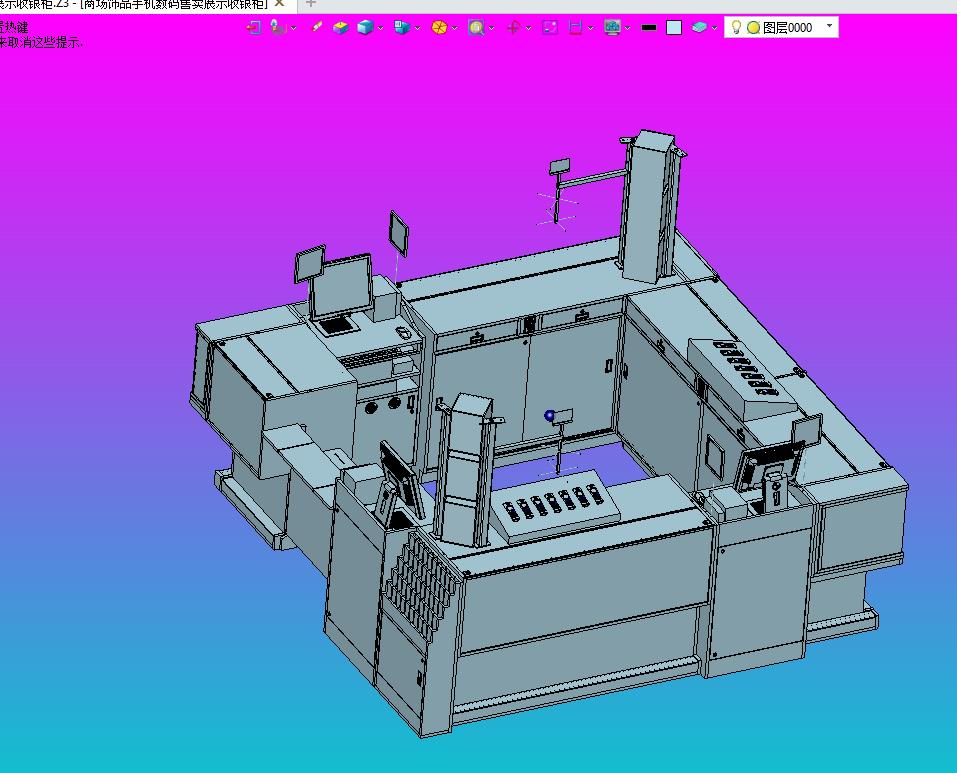Click the magnifier zoom icon
The height and width of the screenshot is (773, 957).
[476, 27]
